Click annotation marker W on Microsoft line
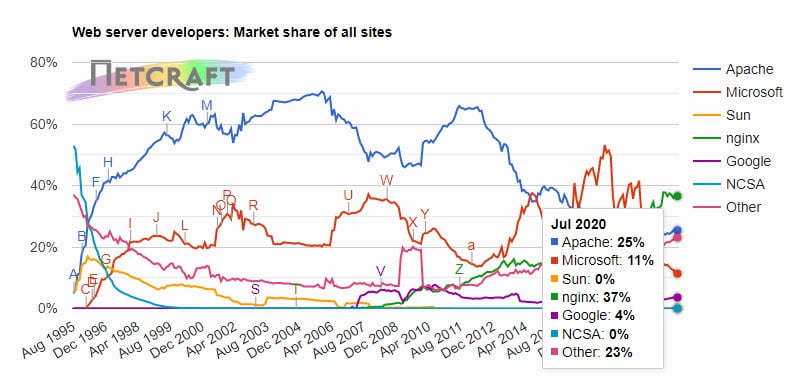Image resolution: width=800 pixels, height=380 pixels. click(387, 180)
